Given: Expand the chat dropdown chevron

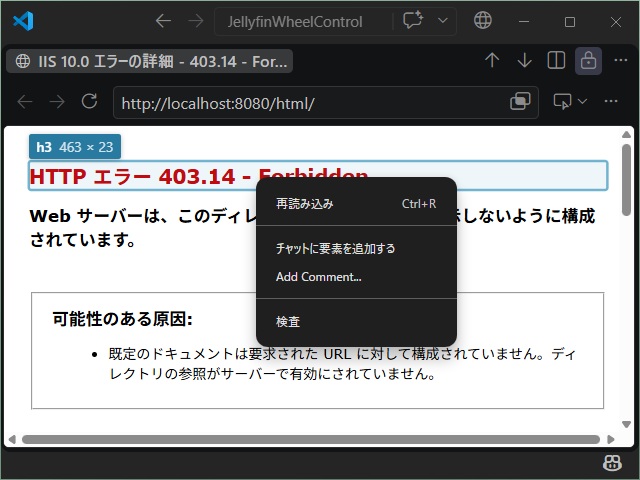Looking at the screenshot, I should click(443, 20).
